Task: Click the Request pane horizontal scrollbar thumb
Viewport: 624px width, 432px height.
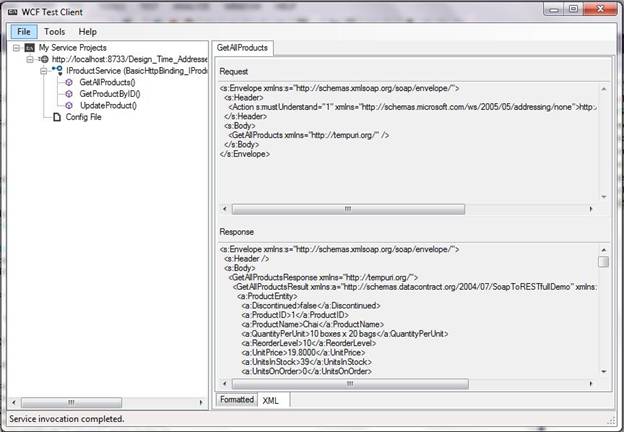Action: pos(348,209)
